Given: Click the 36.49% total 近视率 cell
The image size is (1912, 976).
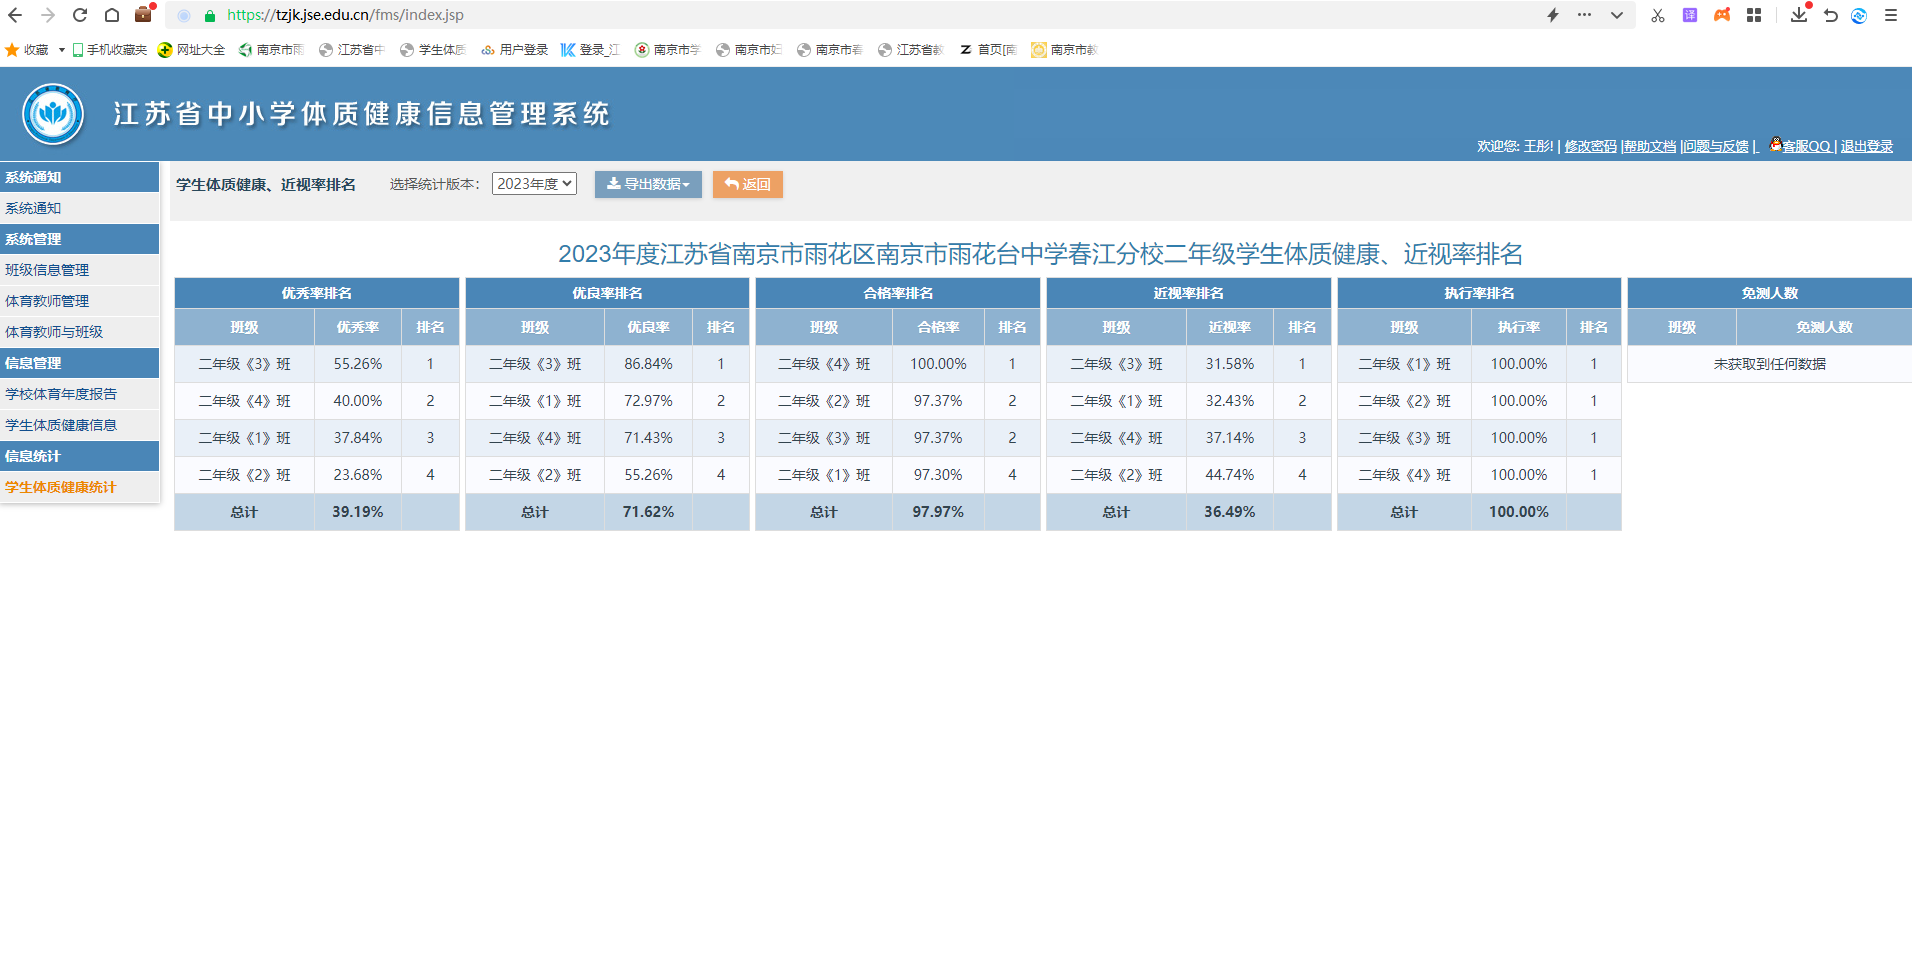Looking at the screenshot, I should coord(1229,512).
